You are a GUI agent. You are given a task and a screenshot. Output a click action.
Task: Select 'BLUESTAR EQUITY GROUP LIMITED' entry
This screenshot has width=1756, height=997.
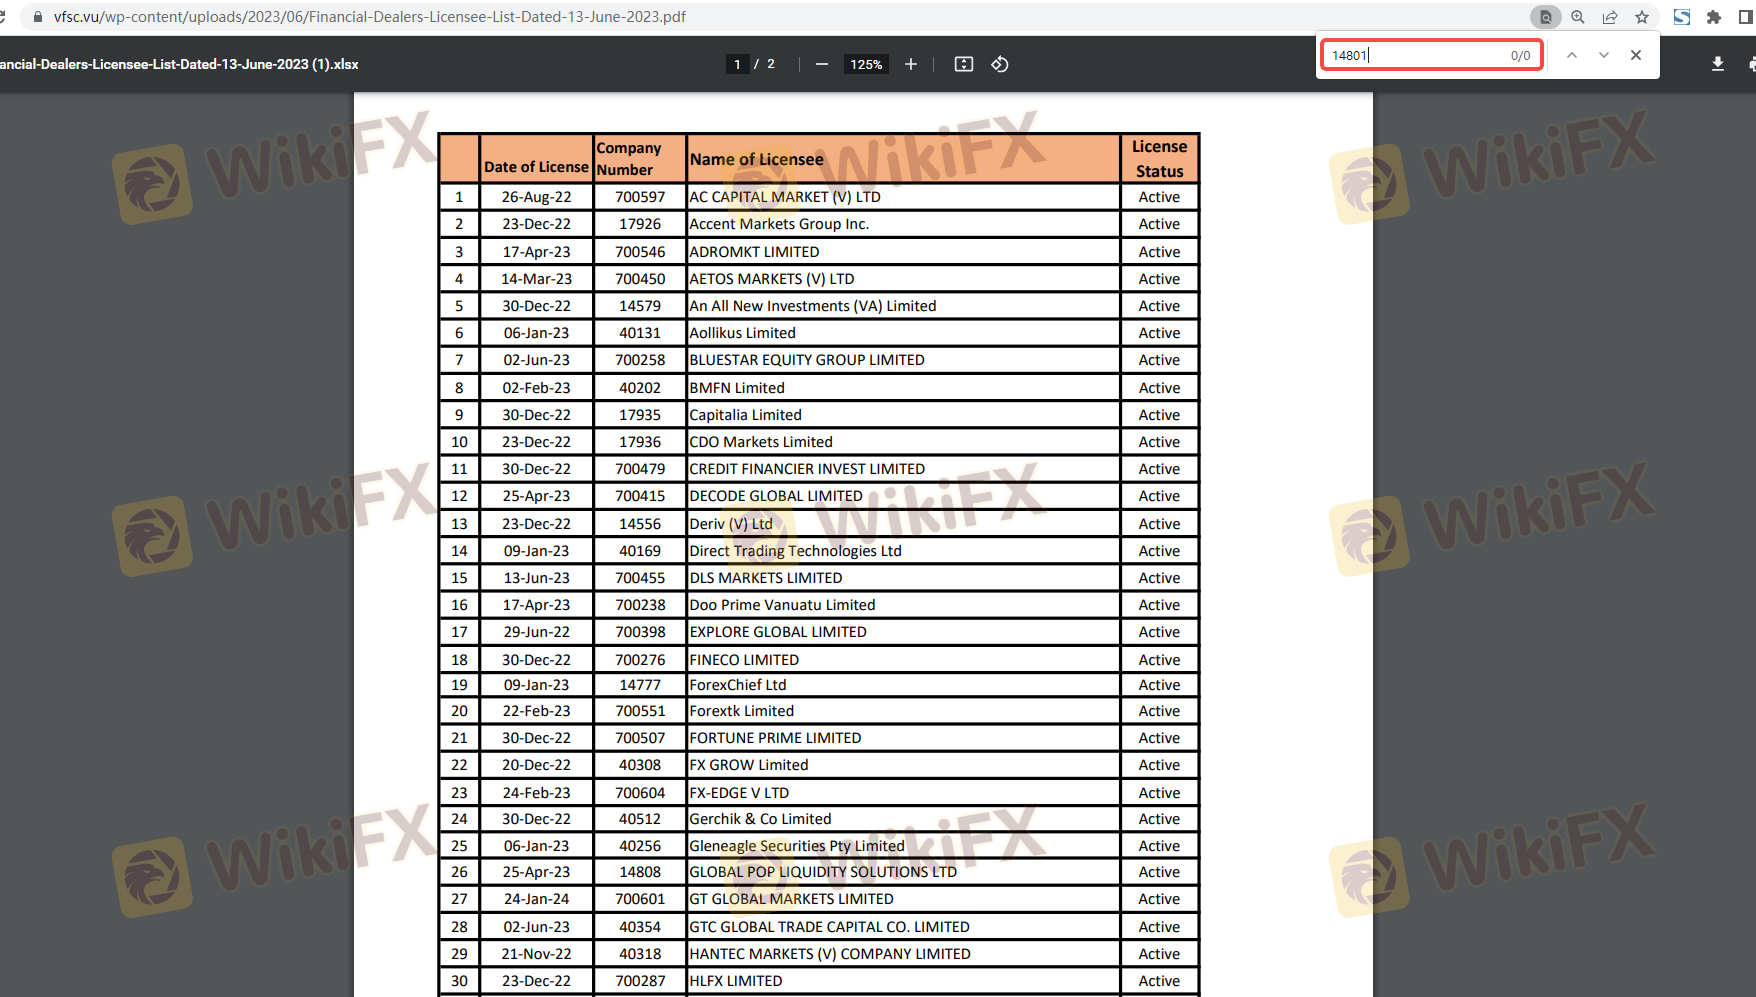point(807,360)
